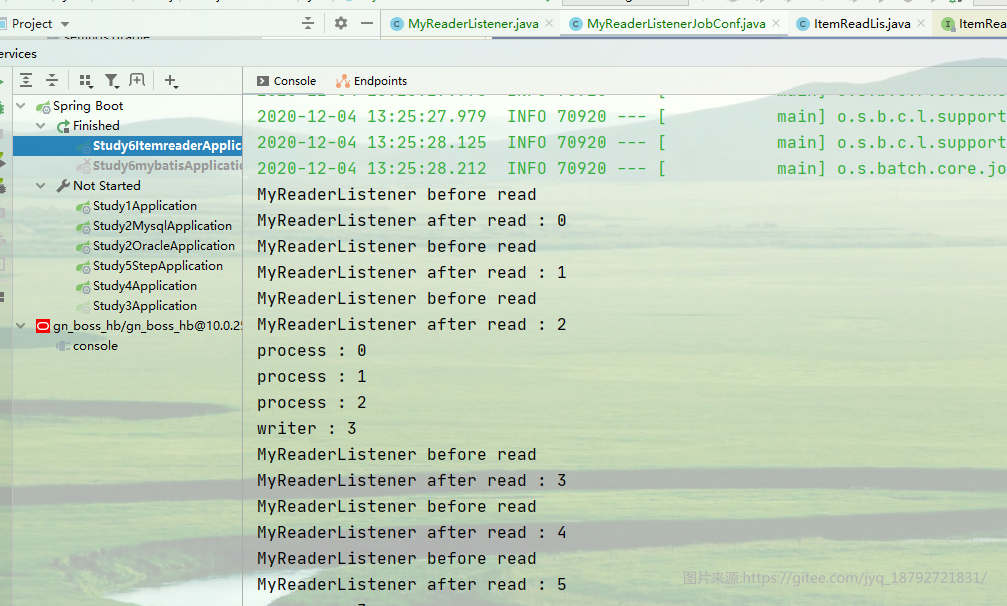Open the Project view dropdown
Viewport: 1007px width, 606px height.
pyautogui.click(x=37, y=22)
